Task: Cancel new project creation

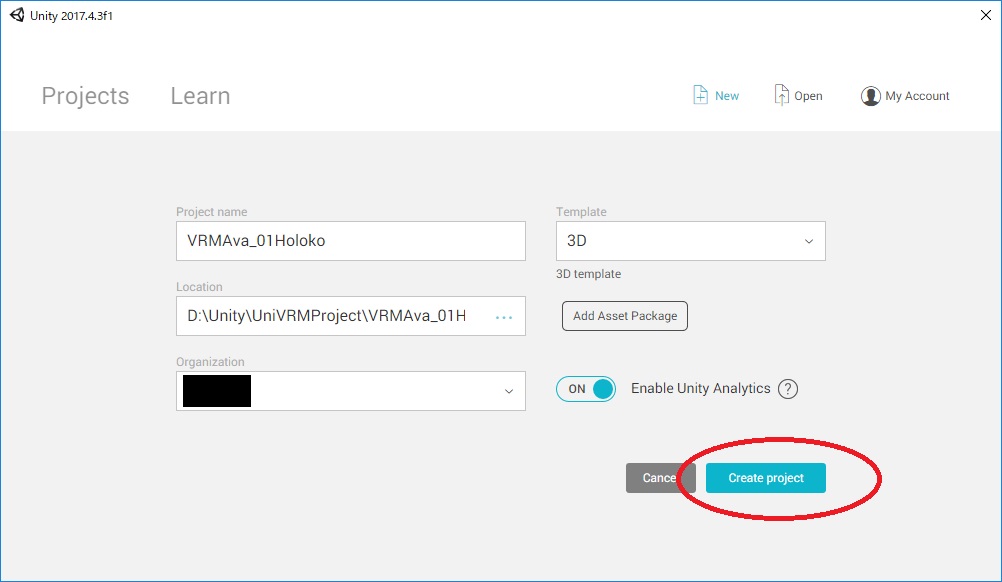Action: (659, 478)
